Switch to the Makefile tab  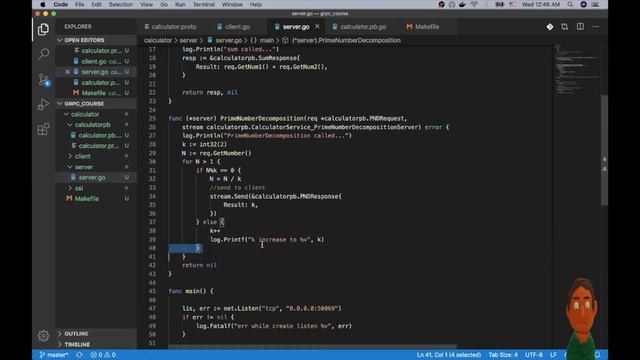pyautogui.click(x=423, y=27)
